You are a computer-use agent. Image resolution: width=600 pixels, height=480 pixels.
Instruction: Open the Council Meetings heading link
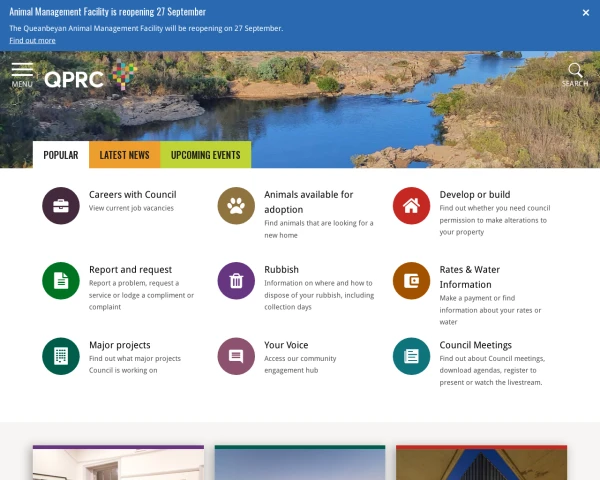click(x=478, y=345)
